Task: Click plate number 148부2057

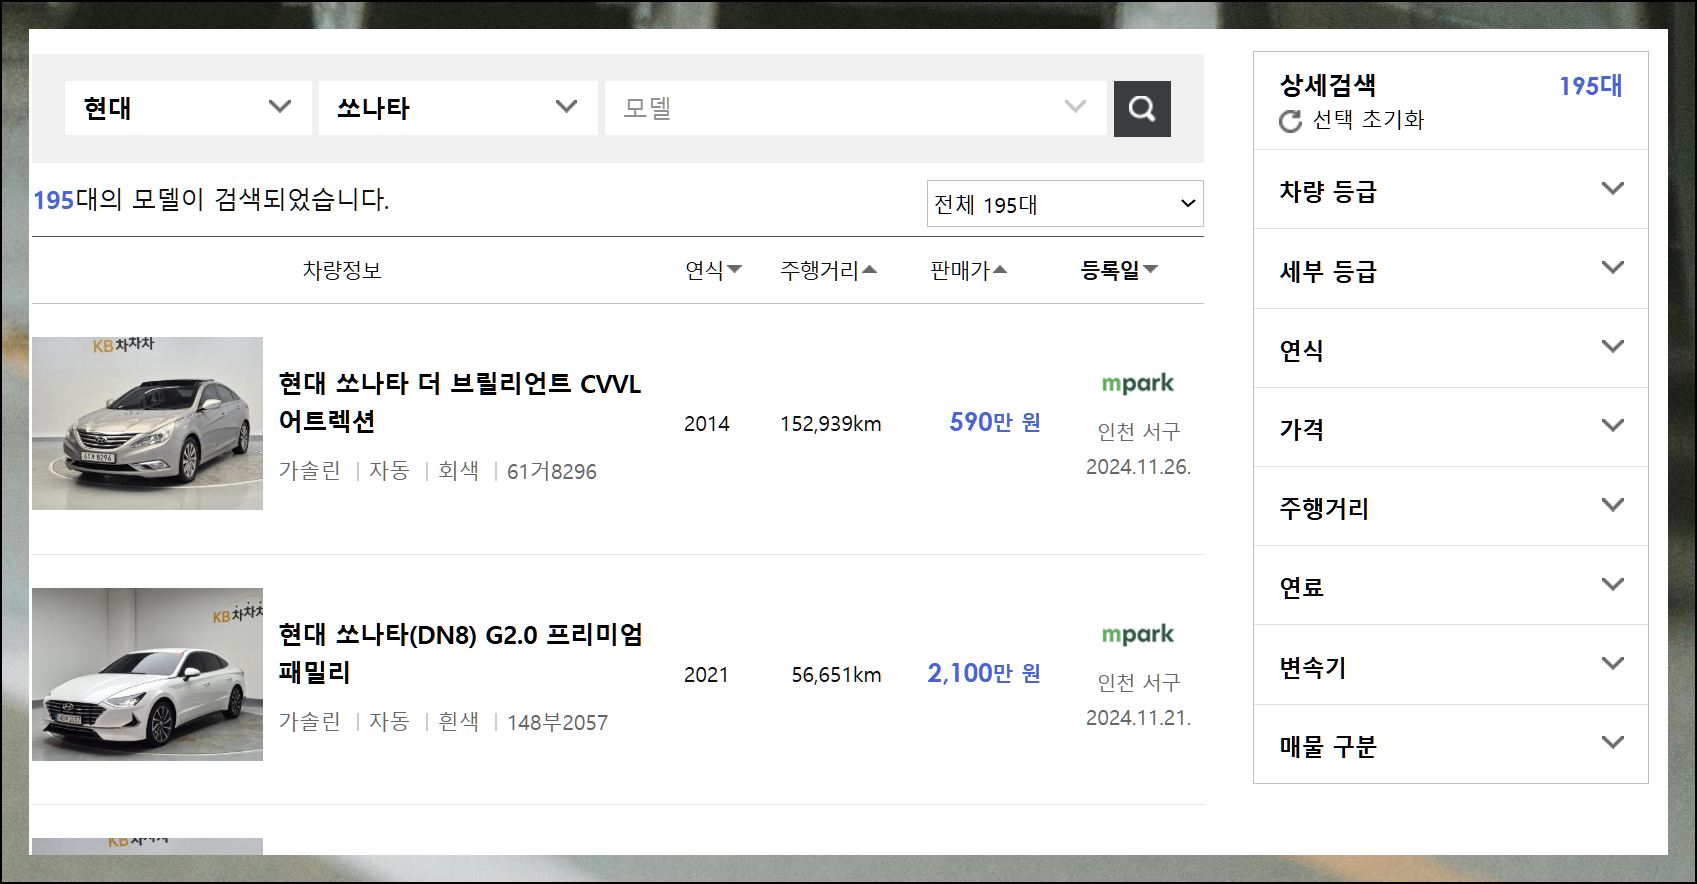Action: 557,722
